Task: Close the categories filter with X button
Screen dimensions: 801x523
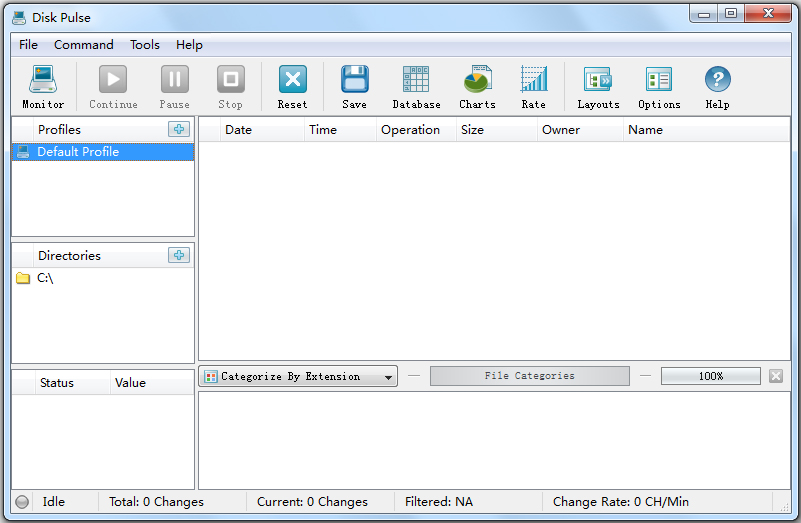Action: (776, 376)
